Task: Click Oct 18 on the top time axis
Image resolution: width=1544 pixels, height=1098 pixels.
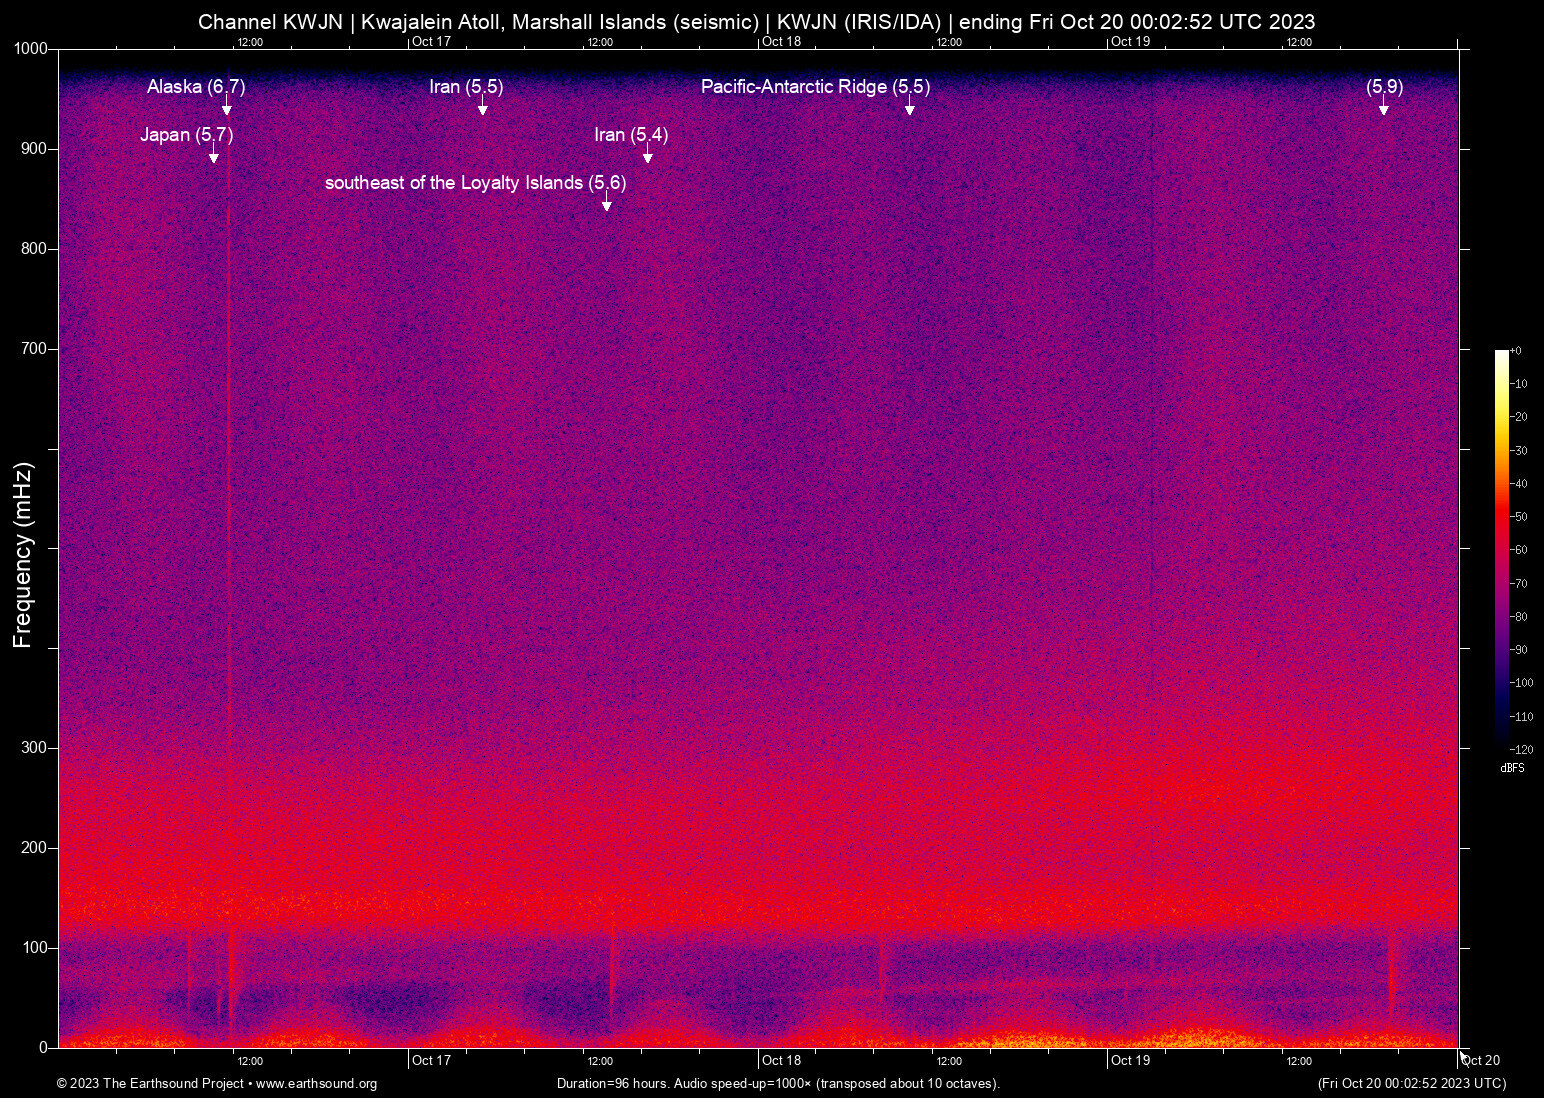Action: click(781, 42)
